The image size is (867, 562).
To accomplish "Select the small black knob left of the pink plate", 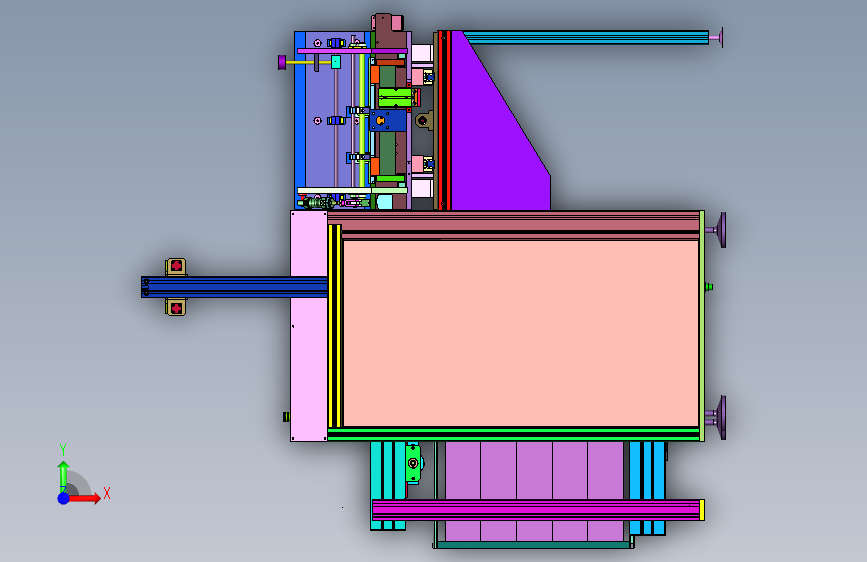I will tap(286, 417).
